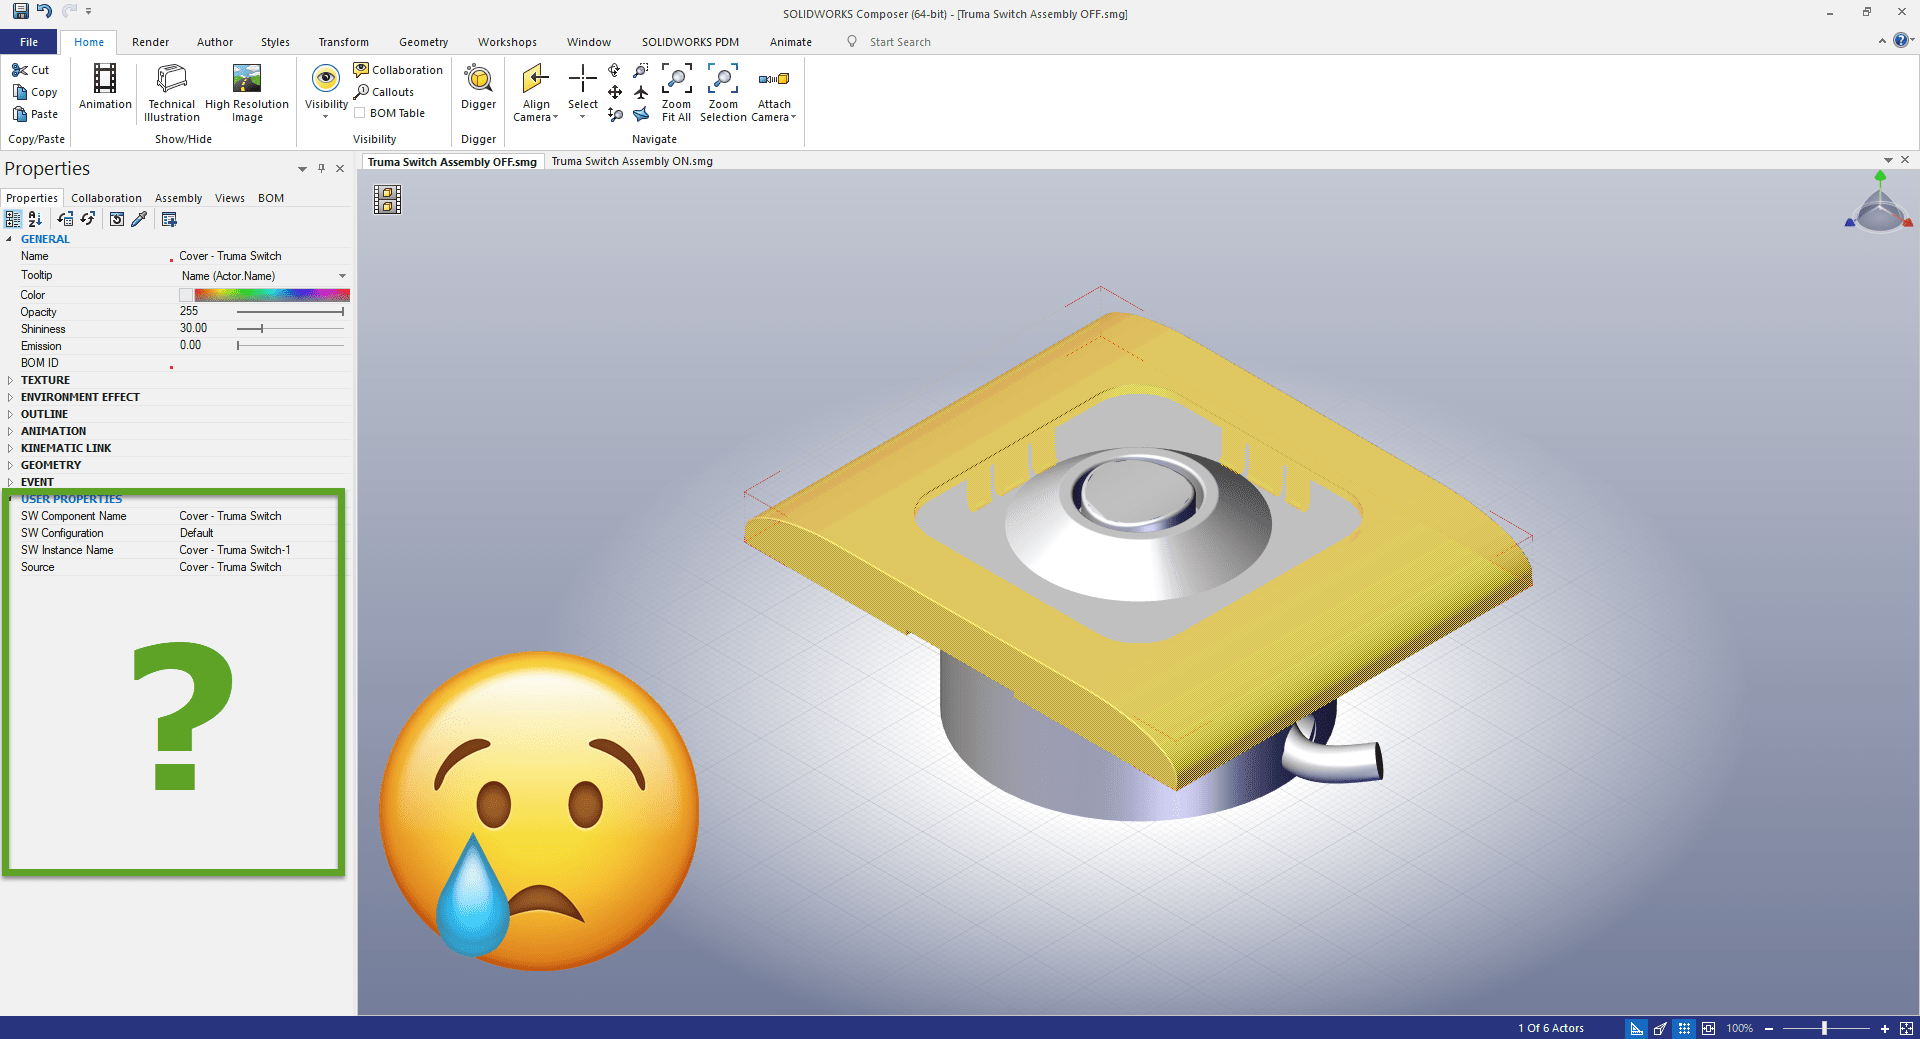
Task: Switch to the Author ribbon tab
Action: 215,42
